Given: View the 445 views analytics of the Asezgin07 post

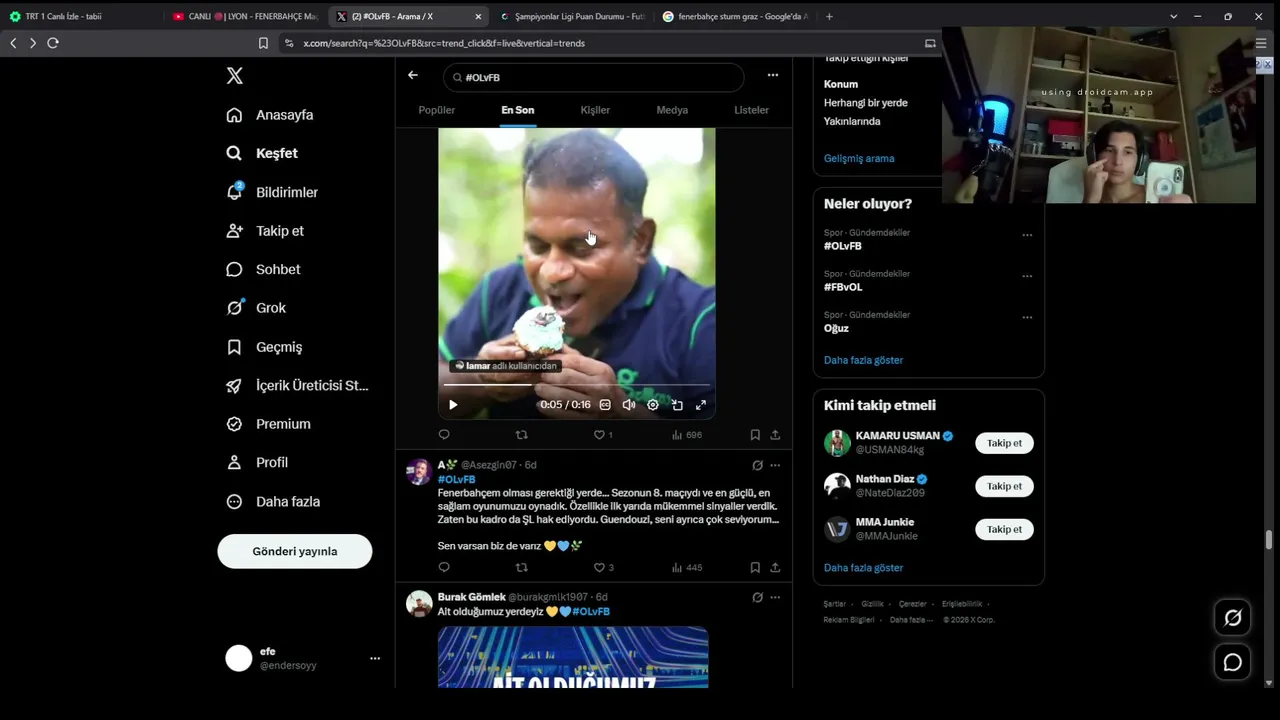Looking at the screenshot, I should point(687,567).
